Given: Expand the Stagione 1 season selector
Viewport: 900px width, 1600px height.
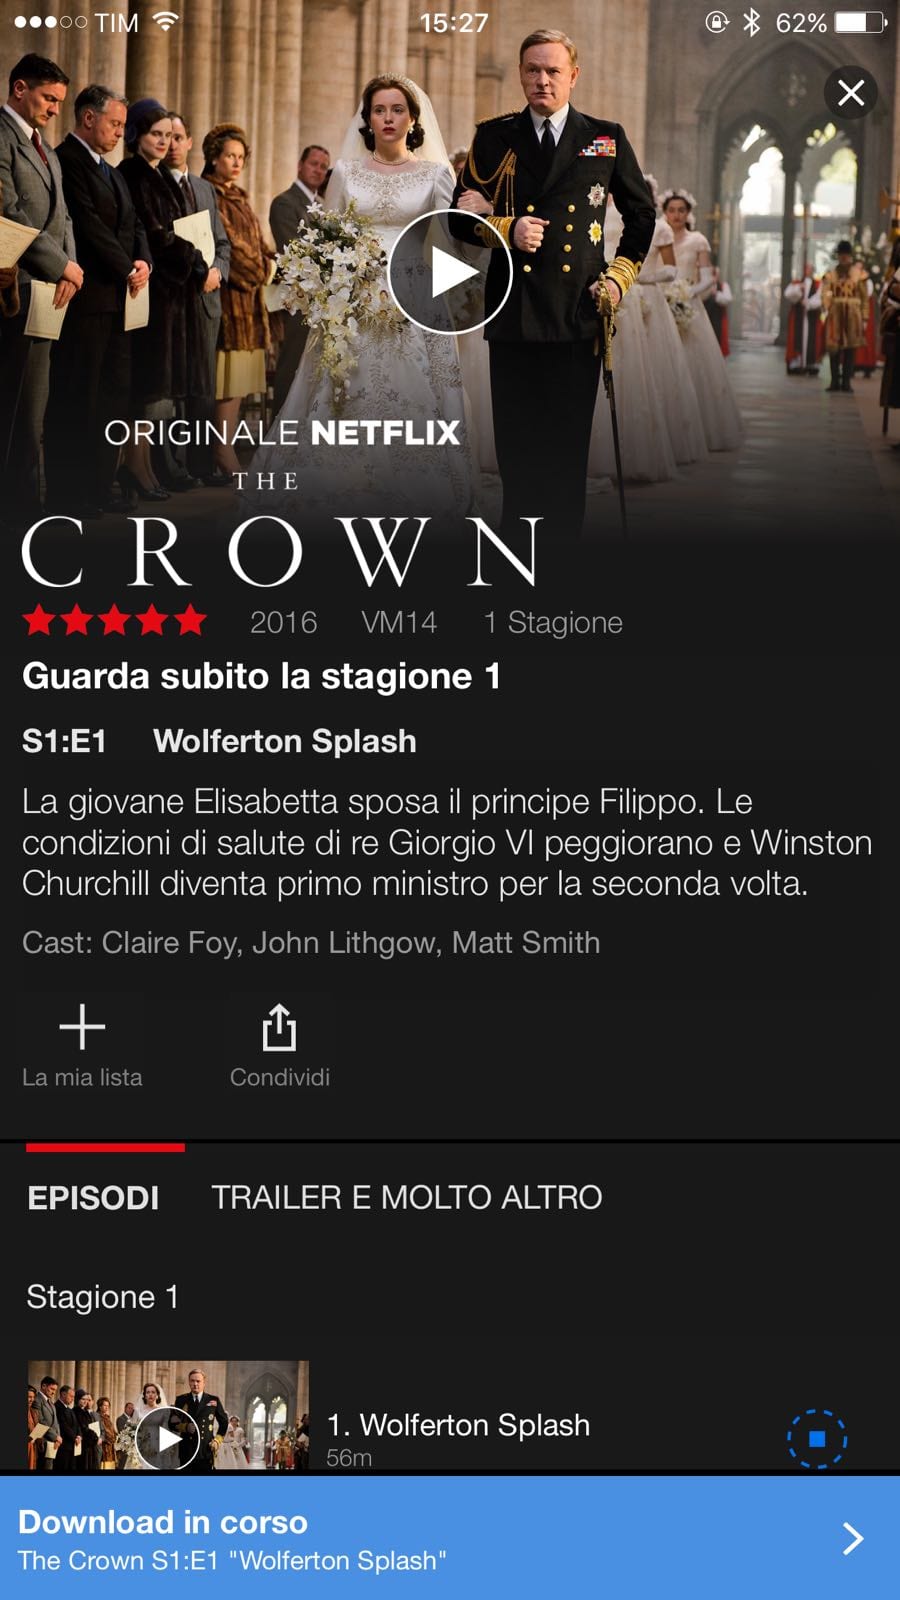Looking at the screenshot, I should coord(103,1297).
